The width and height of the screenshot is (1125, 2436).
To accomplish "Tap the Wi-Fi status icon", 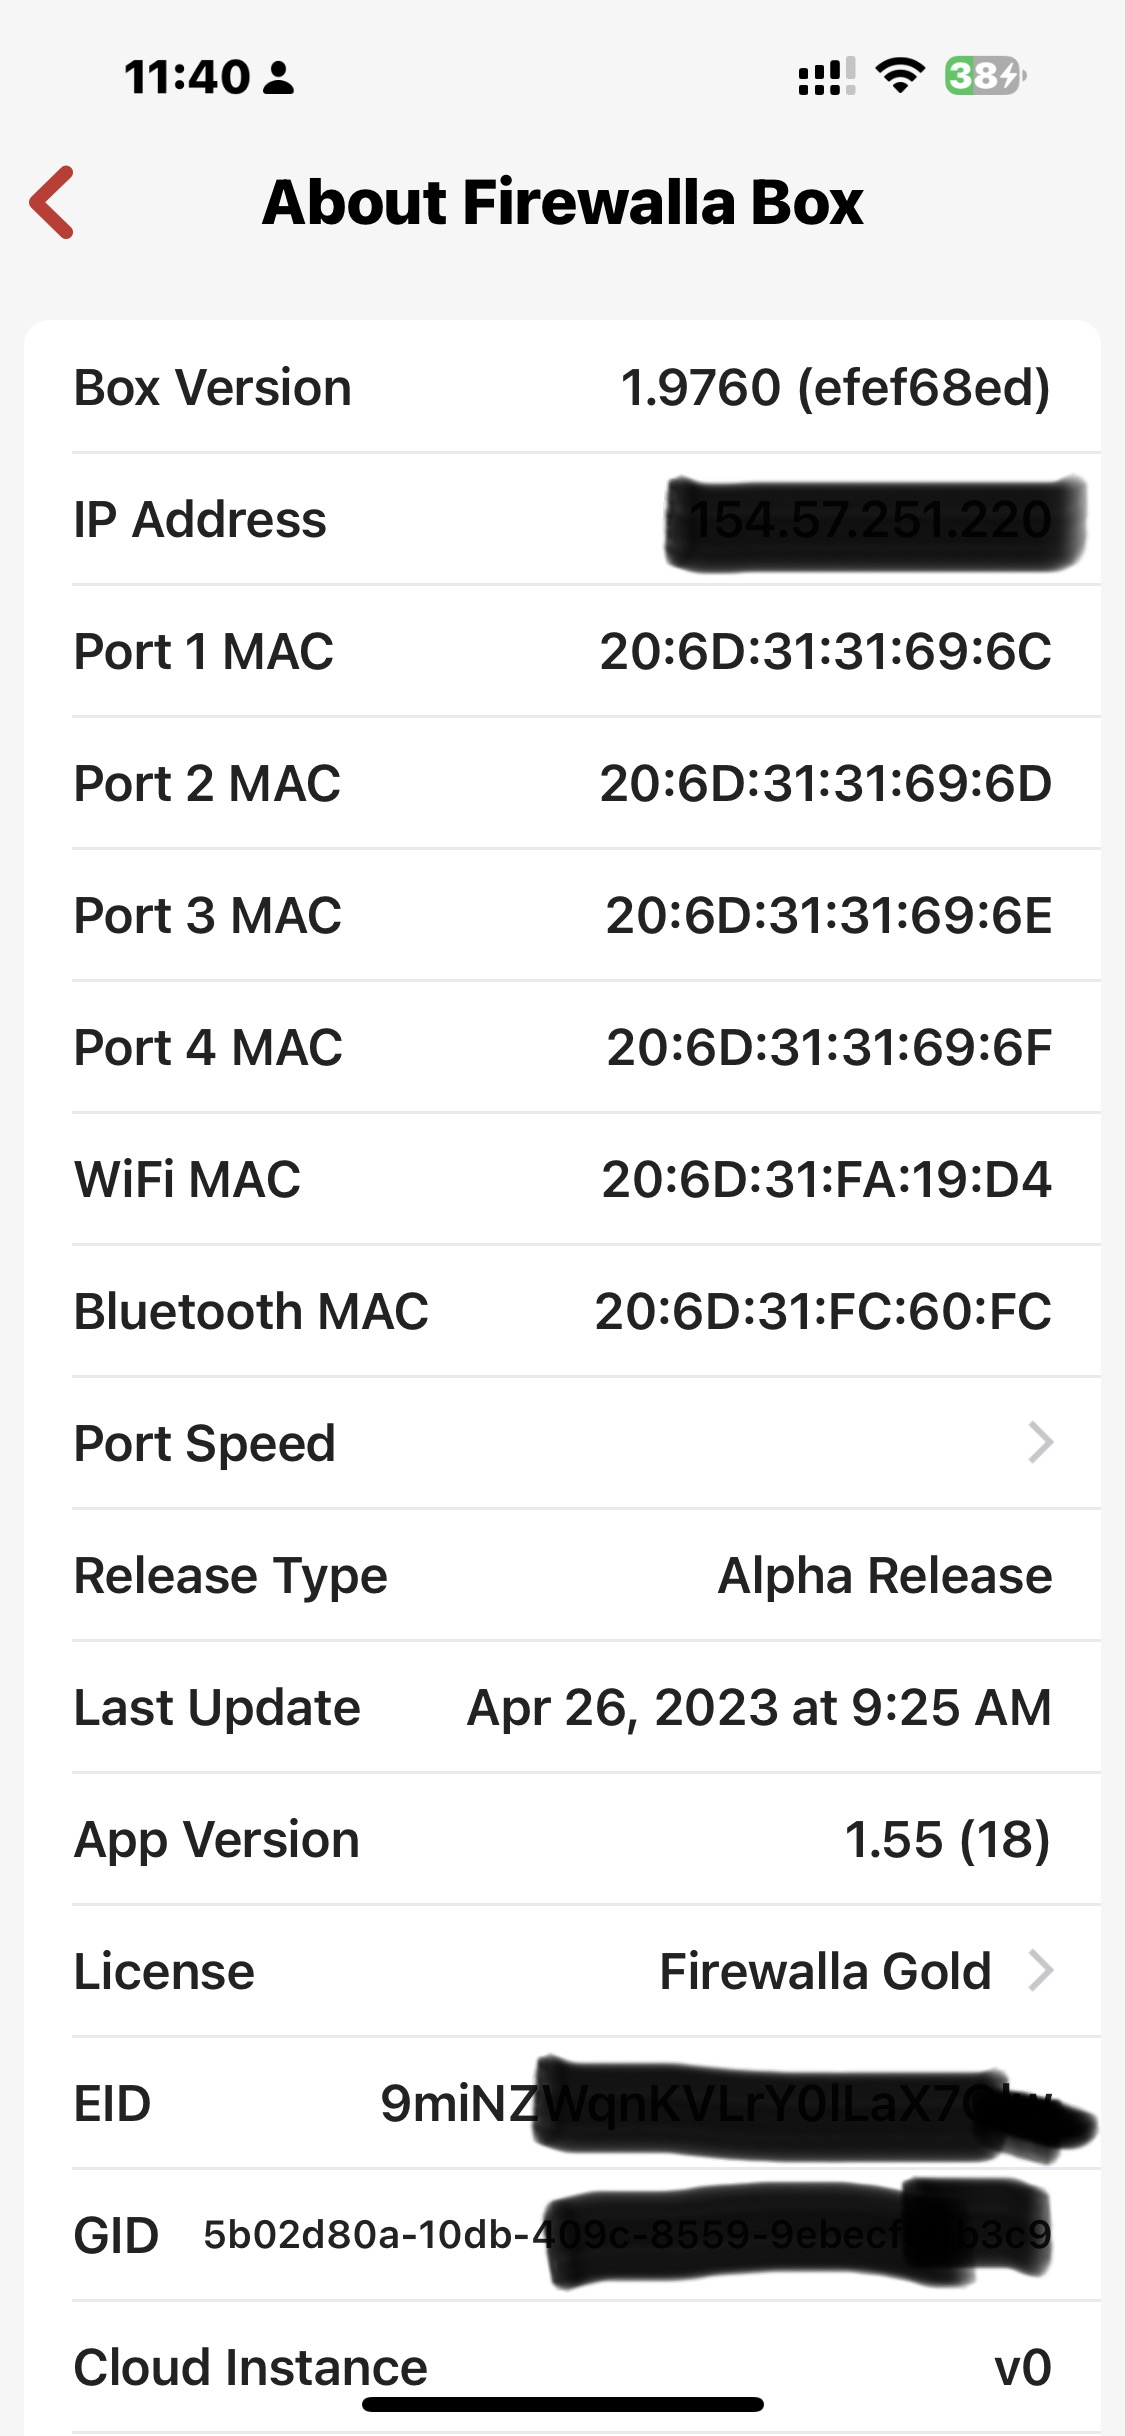I will pyautogui.click(x=899, y=76).
